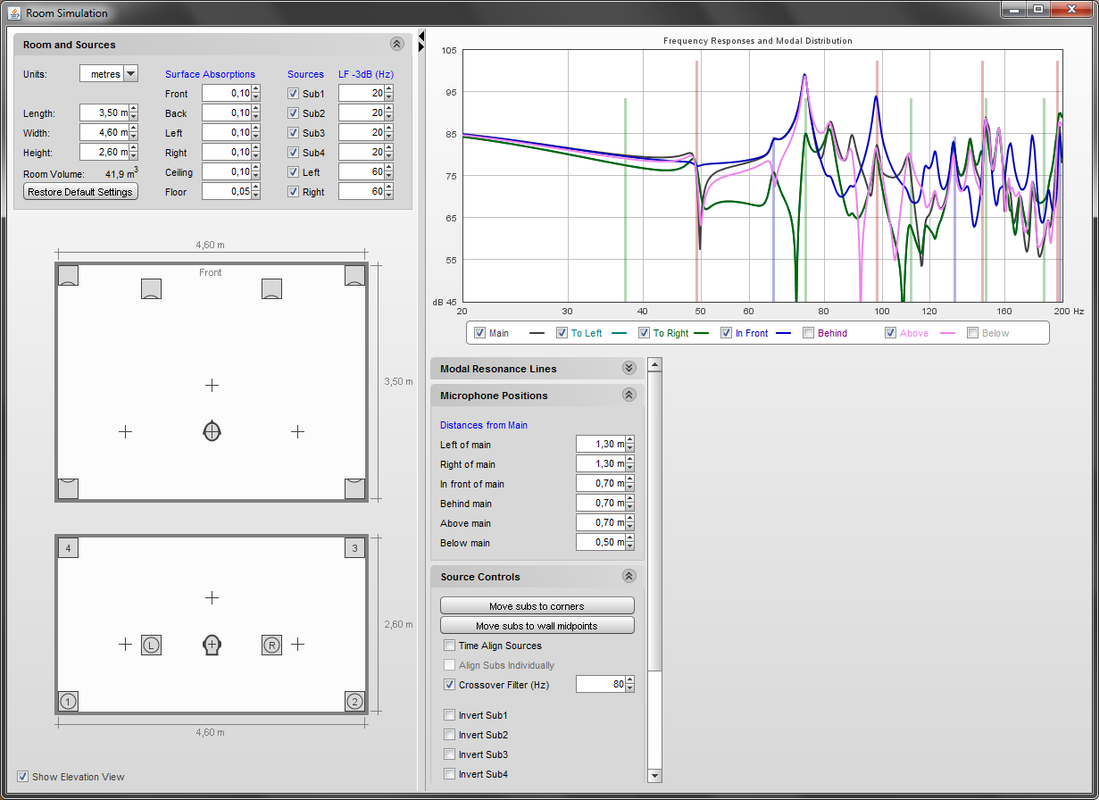Click the main microphone position in plan view
This screenshot has height=800, width=1099.
pos(212,431)
